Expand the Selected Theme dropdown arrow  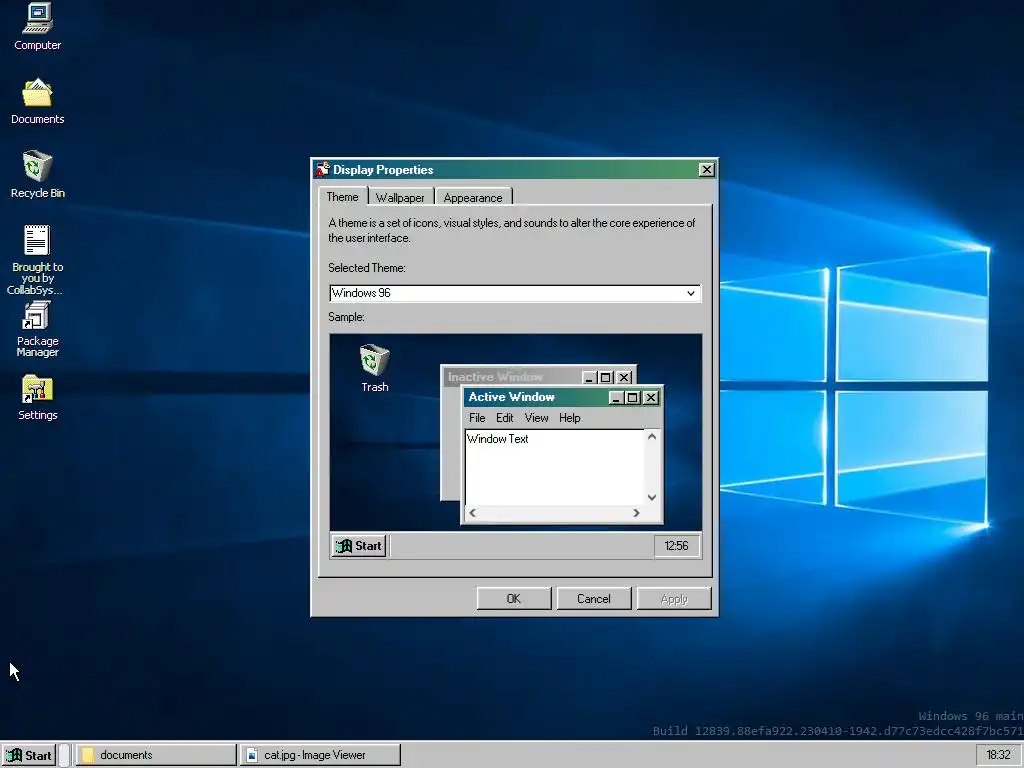(x=691, y=293)
